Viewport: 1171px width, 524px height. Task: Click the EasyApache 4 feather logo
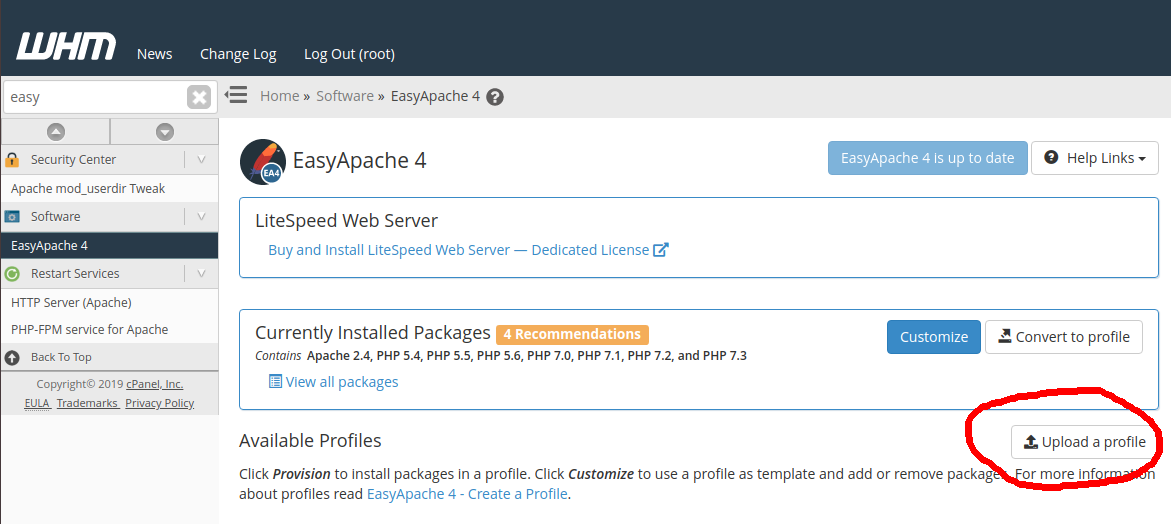coord(263,161)
